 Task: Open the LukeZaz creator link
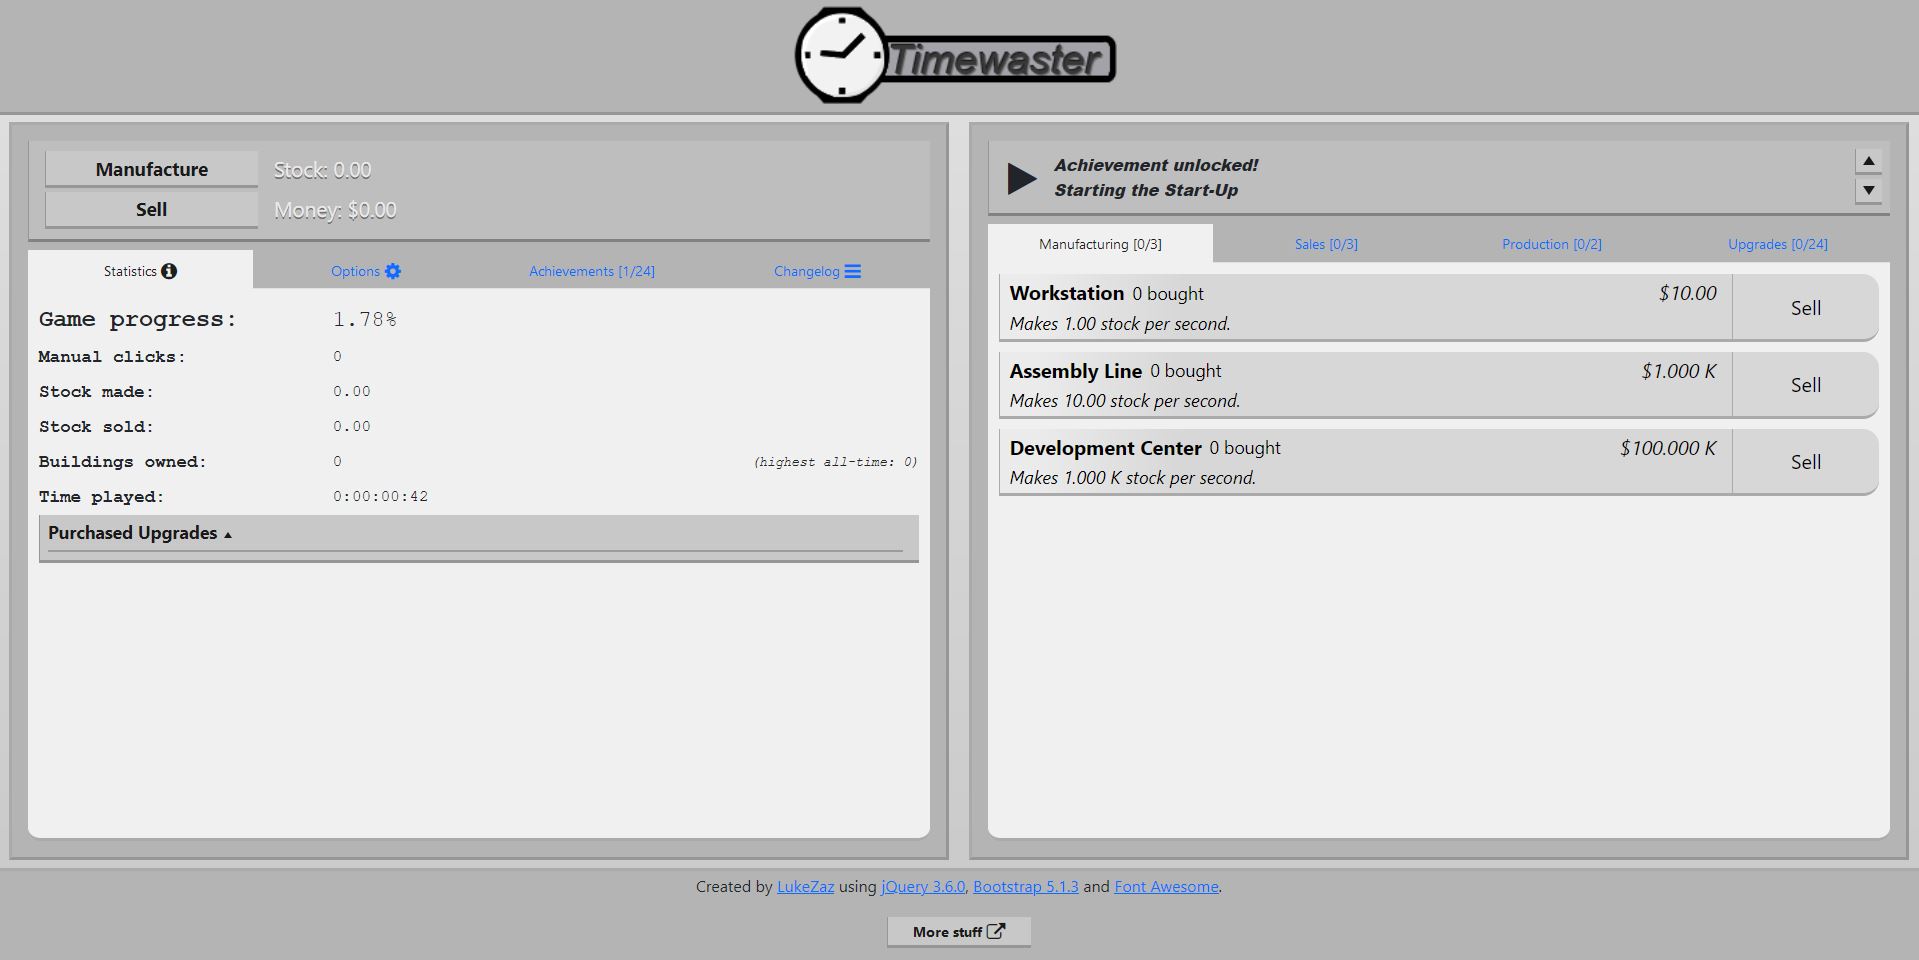[805, 886]
